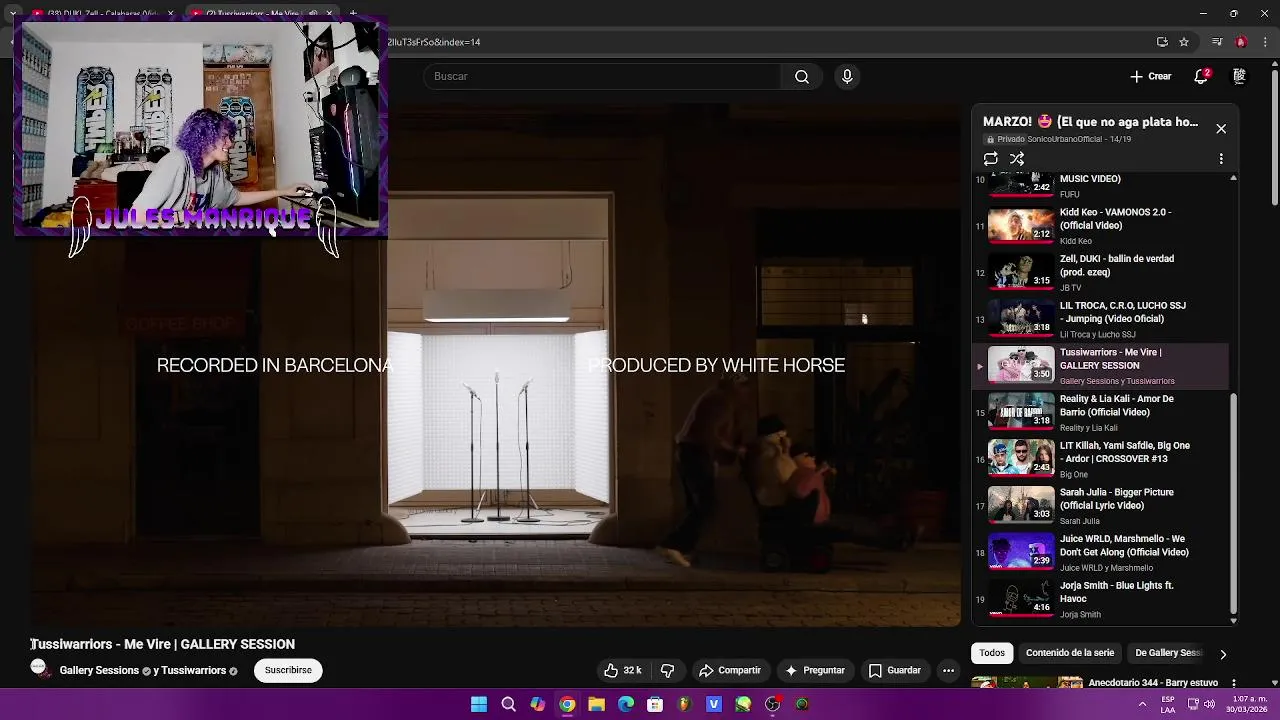Viewport: 1280px width, 720px height.
Task: Open Copilot from taskbar
Action: [537, 705]
